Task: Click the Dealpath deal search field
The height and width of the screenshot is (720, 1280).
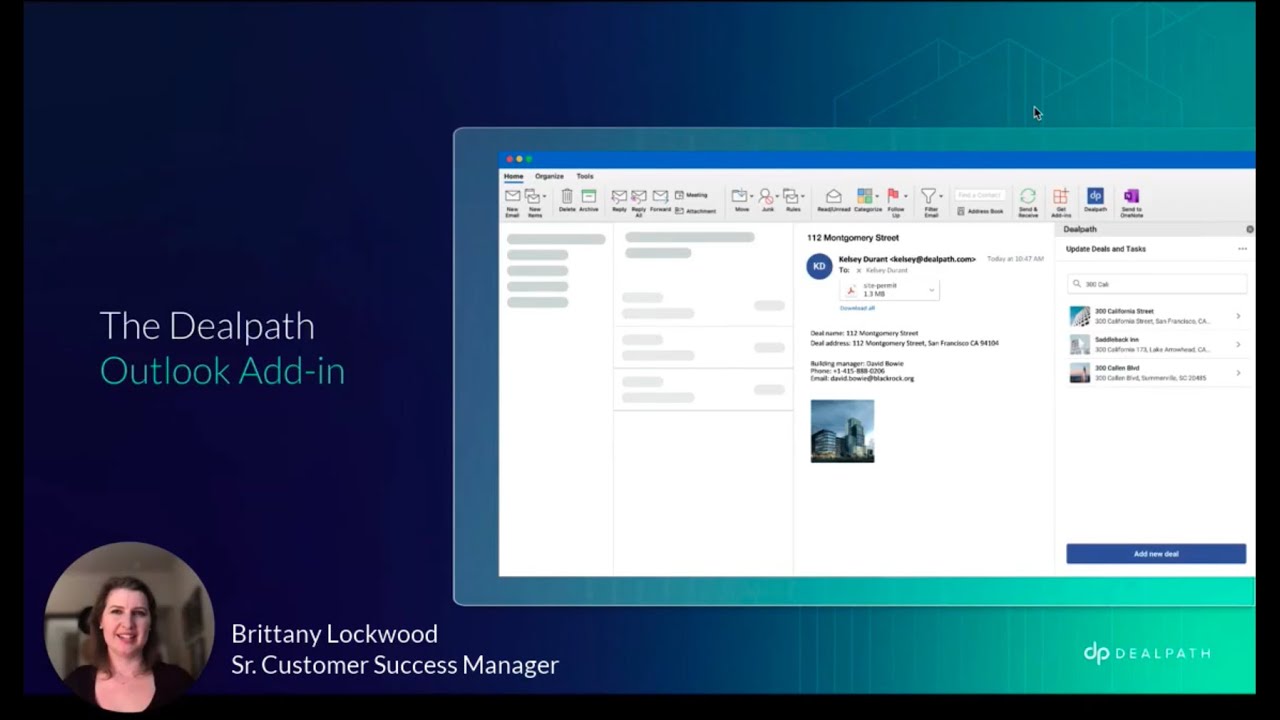Action: [x=1156, y=284]
